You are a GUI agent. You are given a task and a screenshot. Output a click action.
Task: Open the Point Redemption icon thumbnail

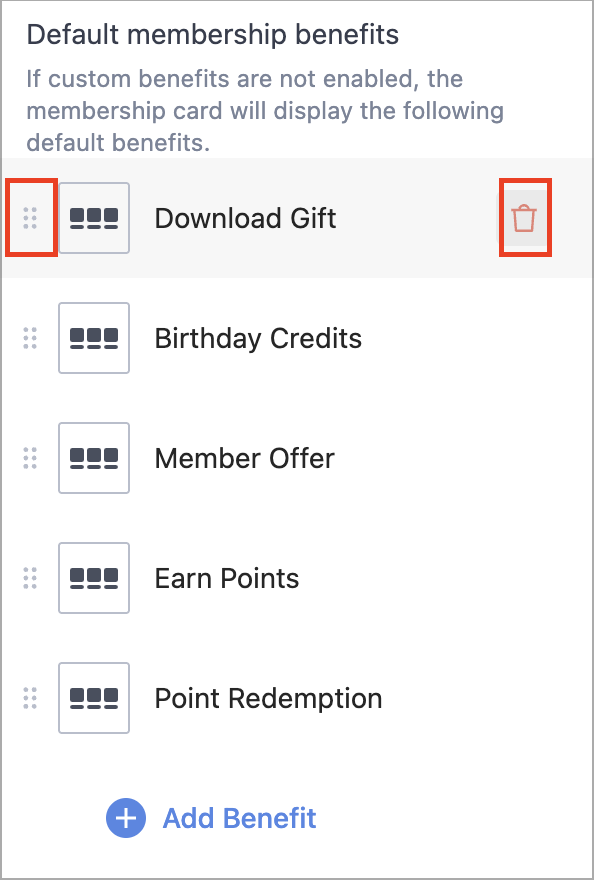94,698
